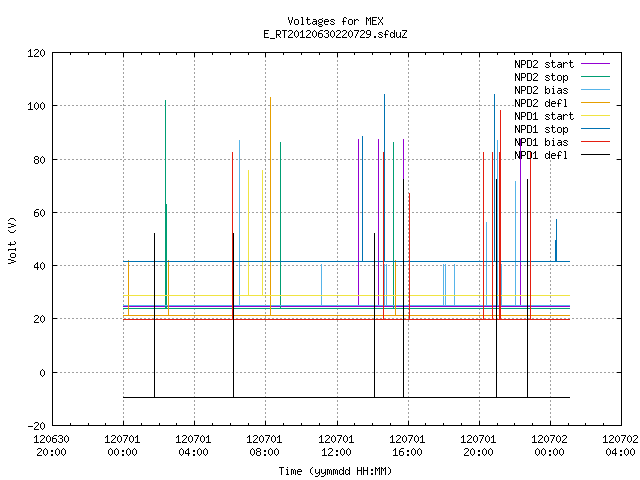This screenshot has height=480, width=640.
Task: Click the 'NPD1 defl' legend label
Action: 541,156
